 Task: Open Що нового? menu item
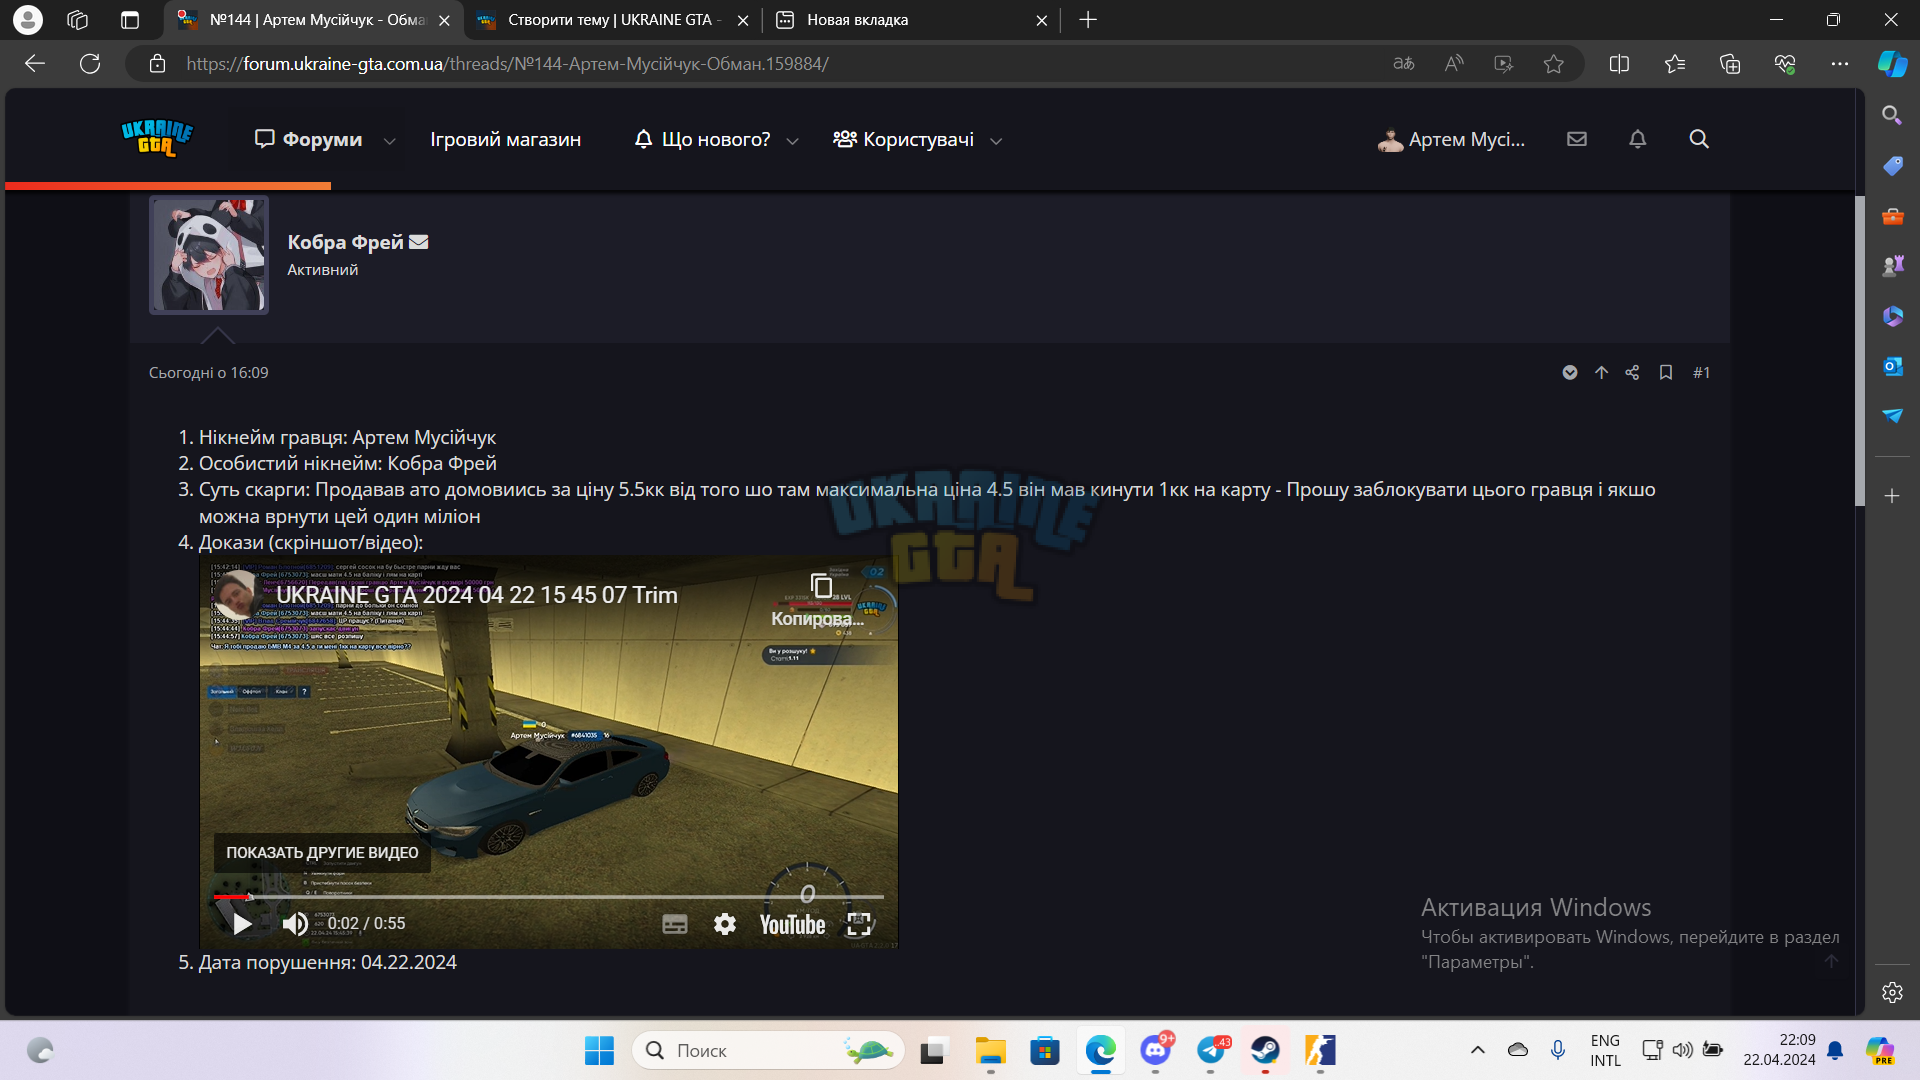click(703, 139)
